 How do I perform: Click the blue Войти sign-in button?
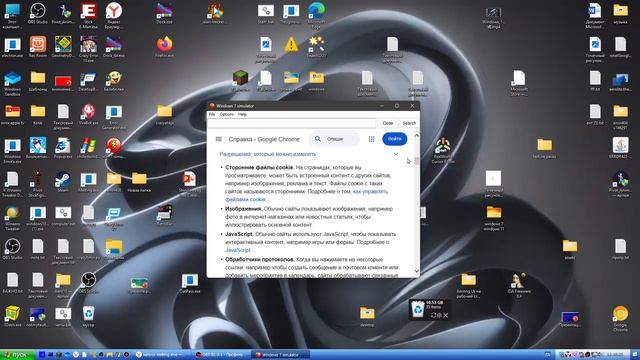click(395, 139)
